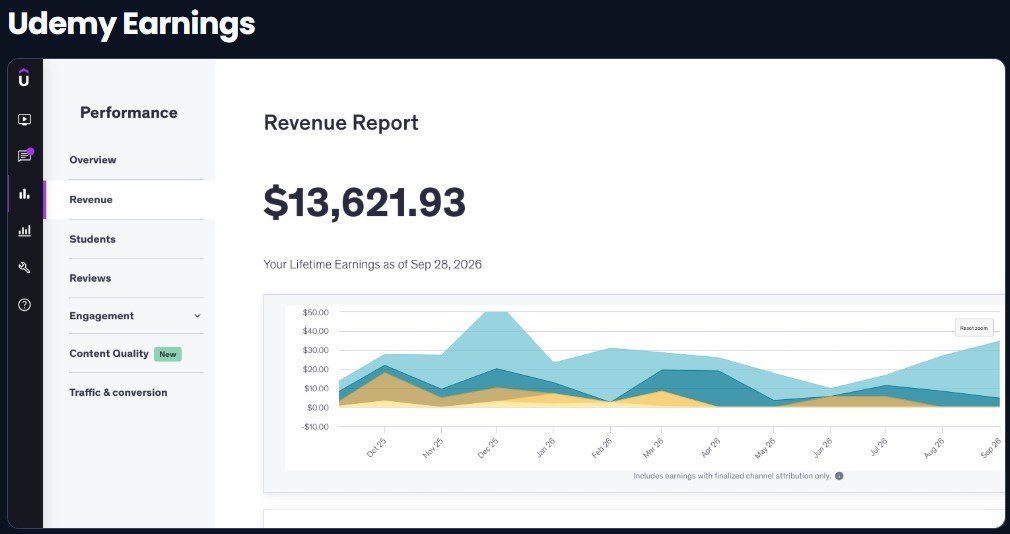The width and height of the screenshot is (1010, 534).
Task: Open the chart-with-baseline icon below Performance icon
Action: pos(24,231)
